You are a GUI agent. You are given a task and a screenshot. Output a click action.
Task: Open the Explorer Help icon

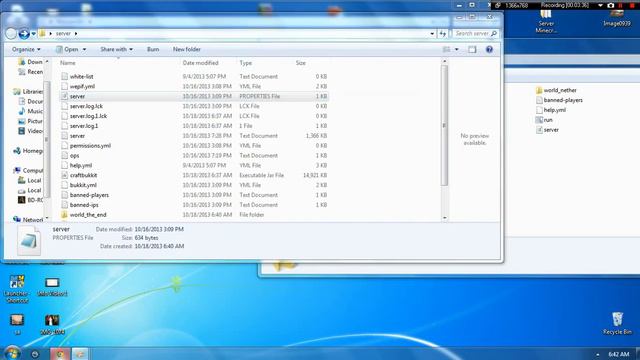click(x=489, y=49)
